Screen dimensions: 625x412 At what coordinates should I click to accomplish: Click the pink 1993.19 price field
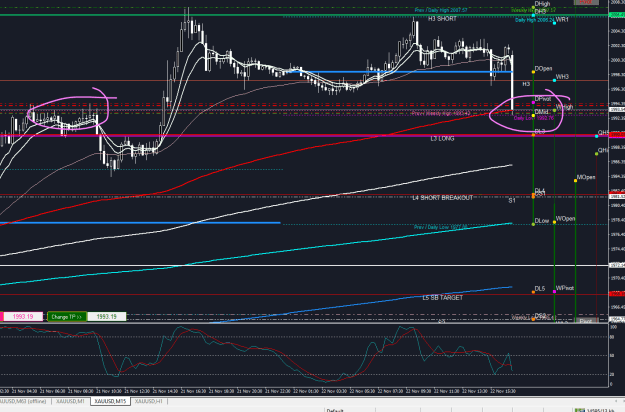coord(23,317)
